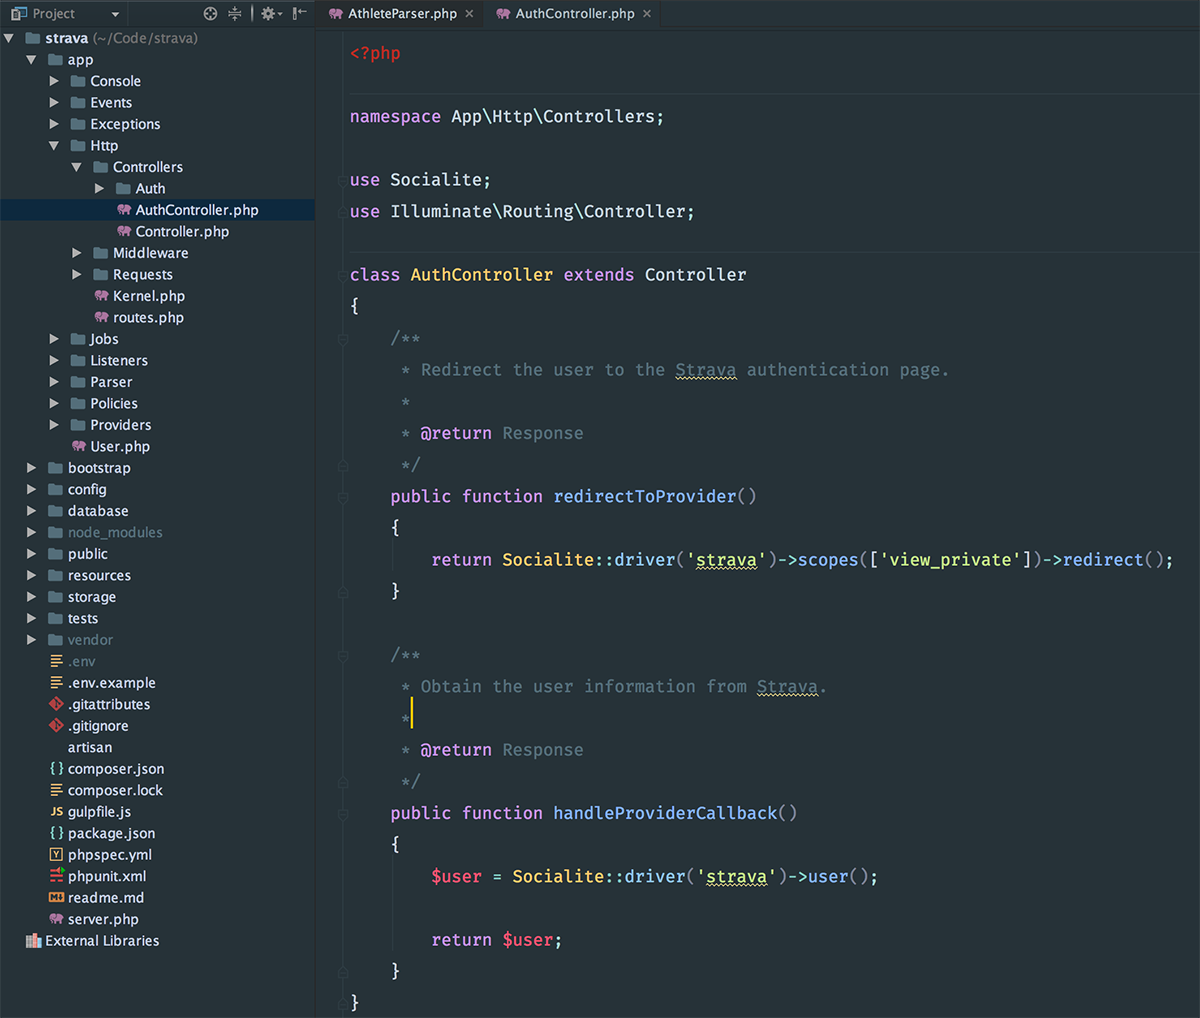Viewport: 1200px width, 1018px height.
Task: Close the AuthController.php tab
Action: pos(646,14)
